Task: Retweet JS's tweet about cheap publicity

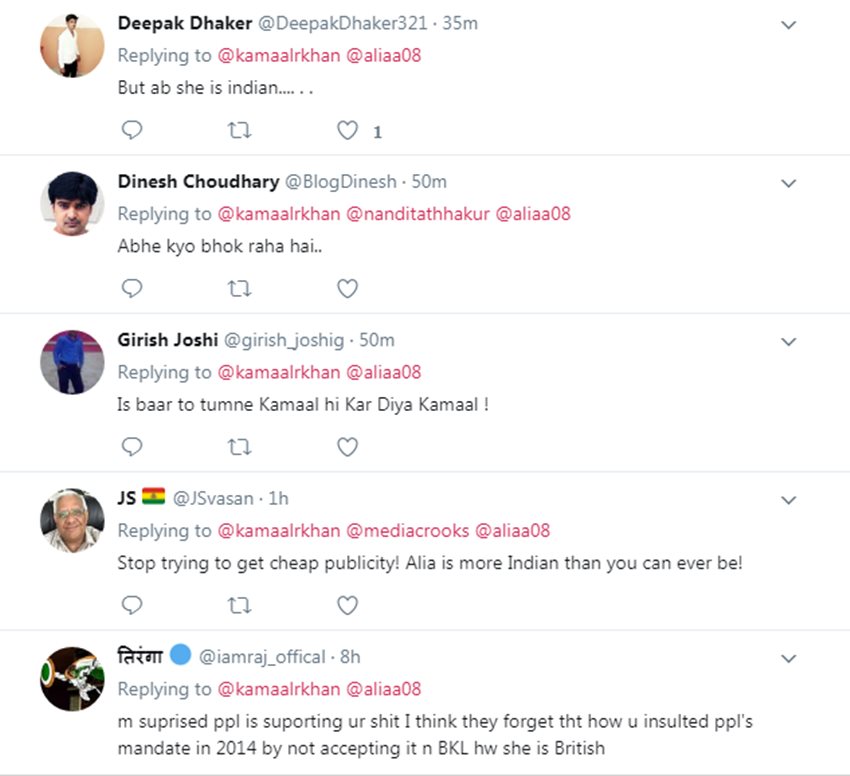Action: [x=239, y=605]
